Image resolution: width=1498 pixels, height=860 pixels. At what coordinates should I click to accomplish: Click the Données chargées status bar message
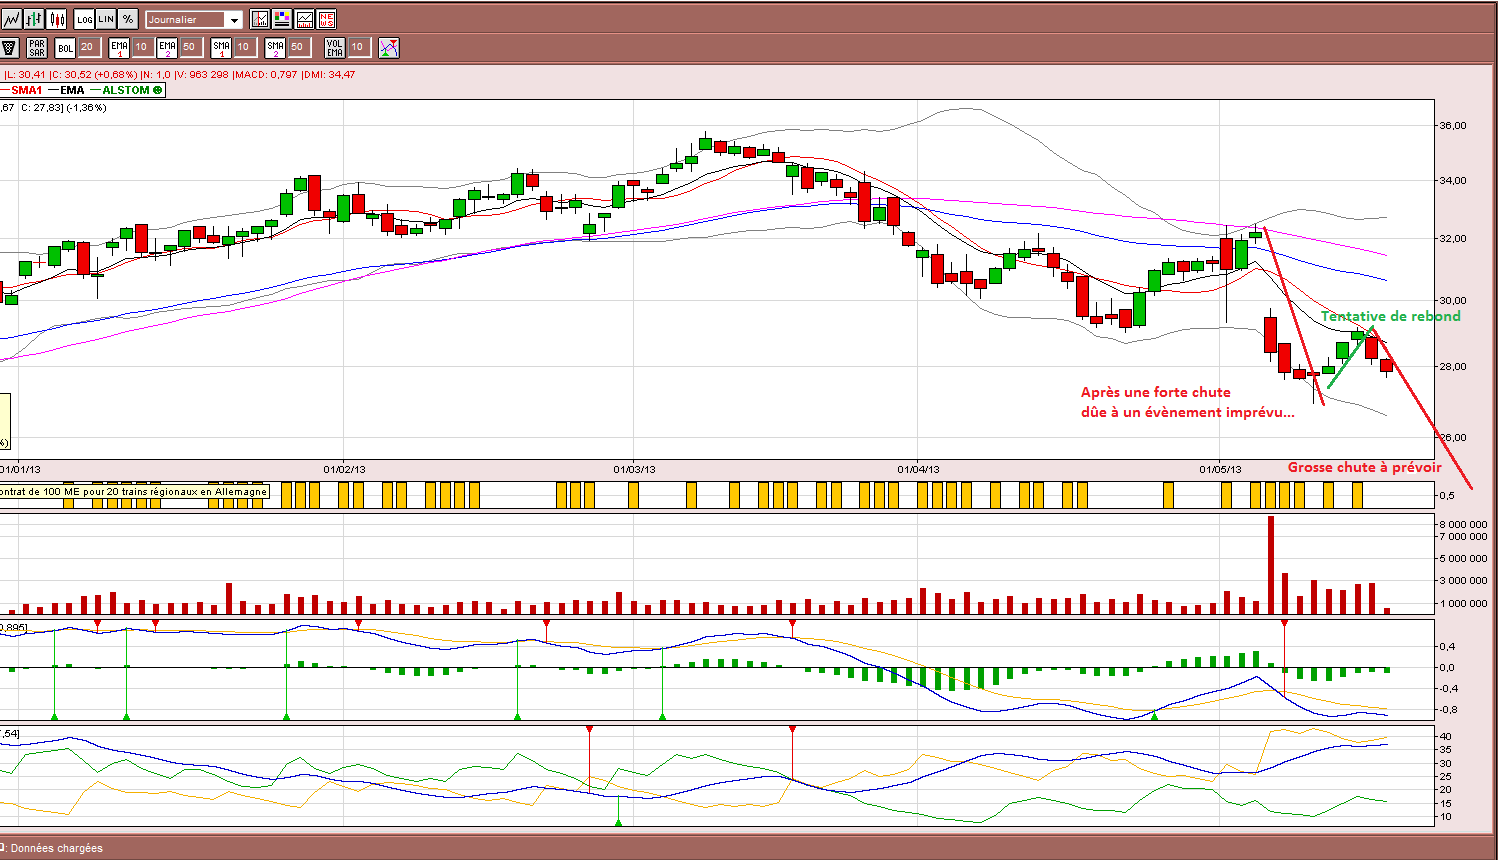pyautogui.click(x=57, y=848)
